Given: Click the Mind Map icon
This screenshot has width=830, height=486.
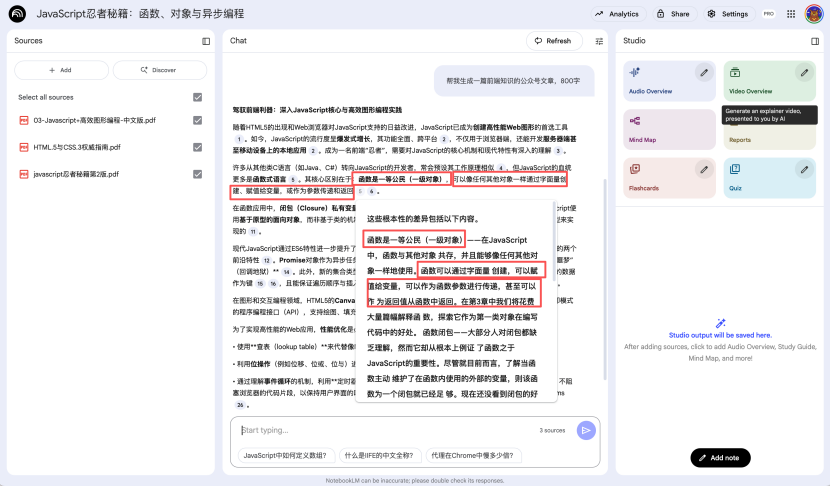Looking at the screenshot, I should click(x=635, y=121).
